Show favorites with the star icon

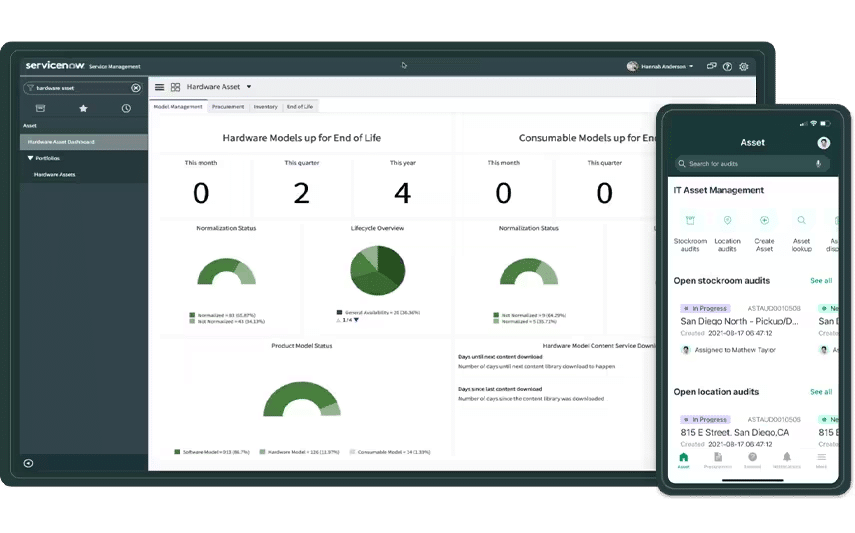83,108
